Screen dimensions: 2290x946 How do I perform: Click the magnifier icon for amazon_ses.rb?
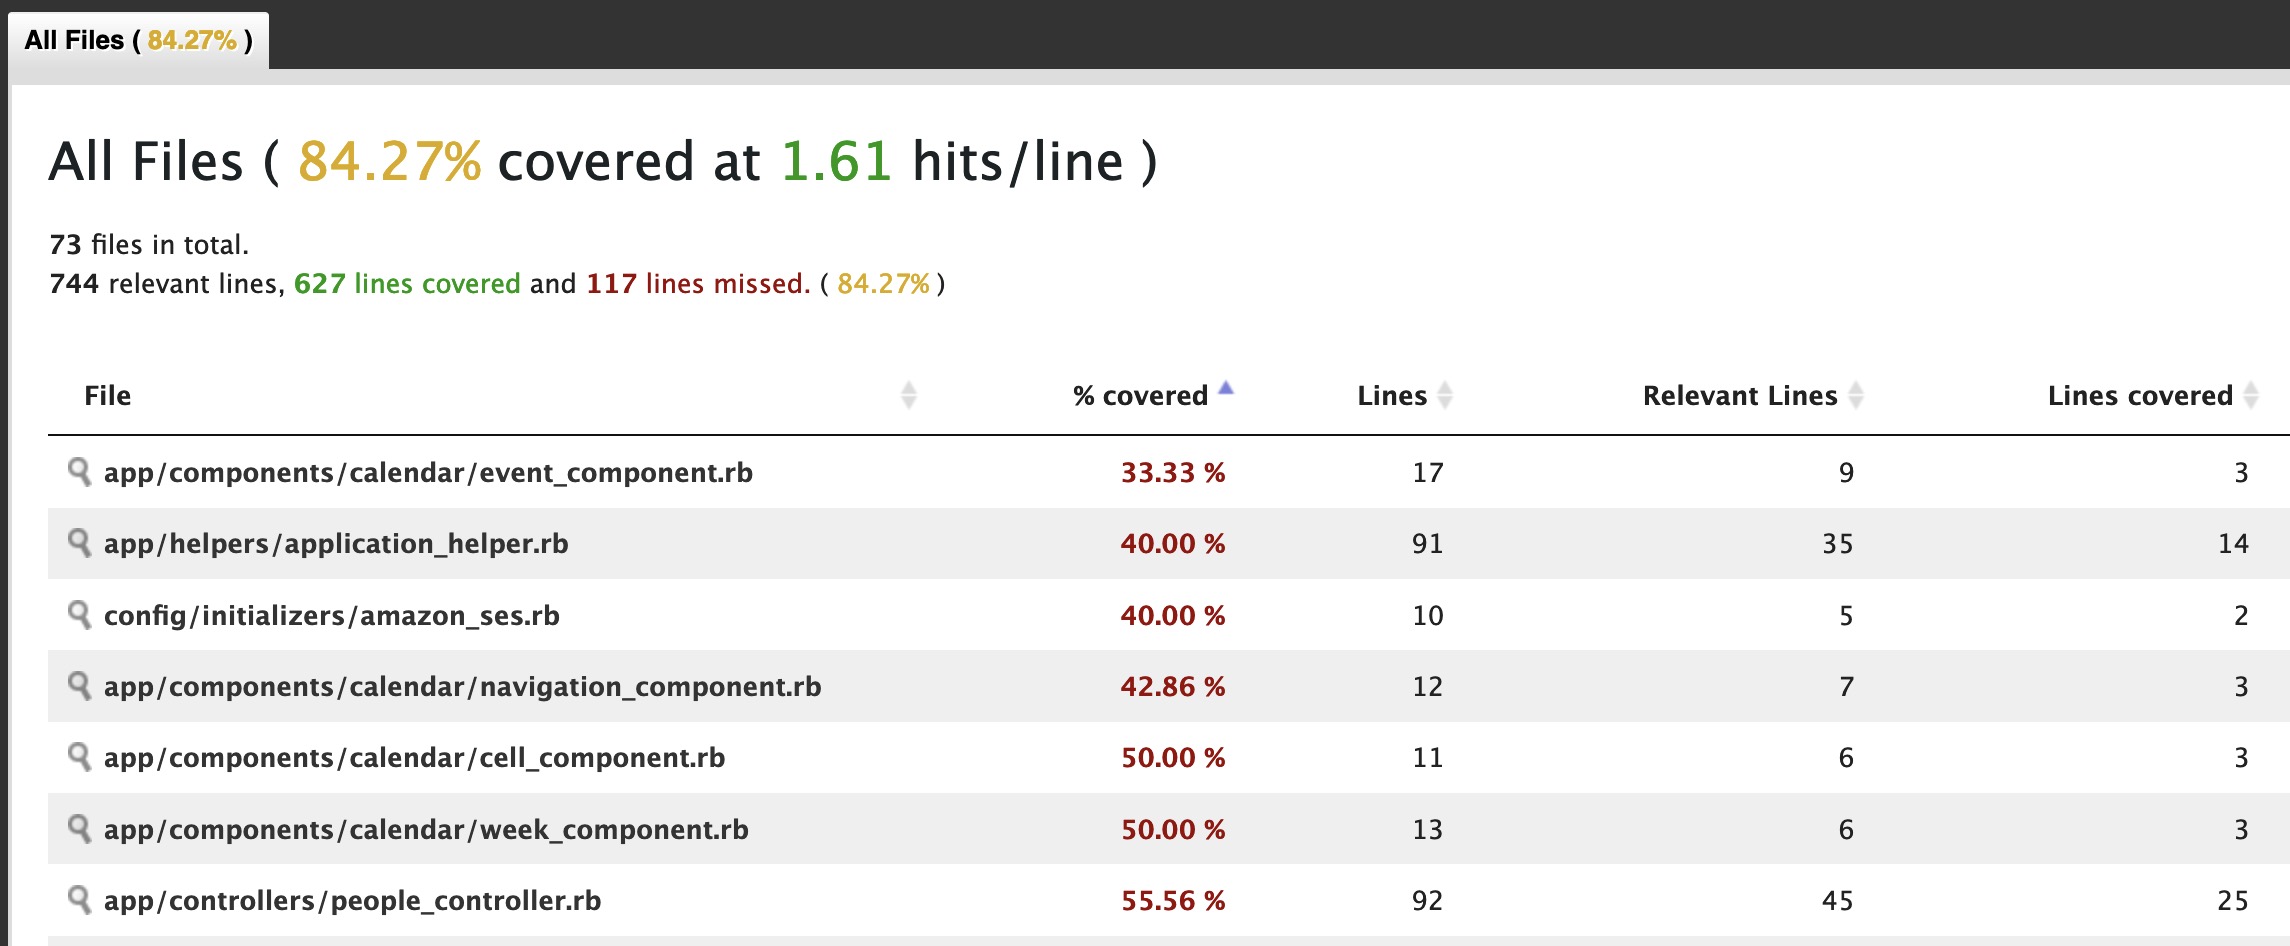point(82,615)
